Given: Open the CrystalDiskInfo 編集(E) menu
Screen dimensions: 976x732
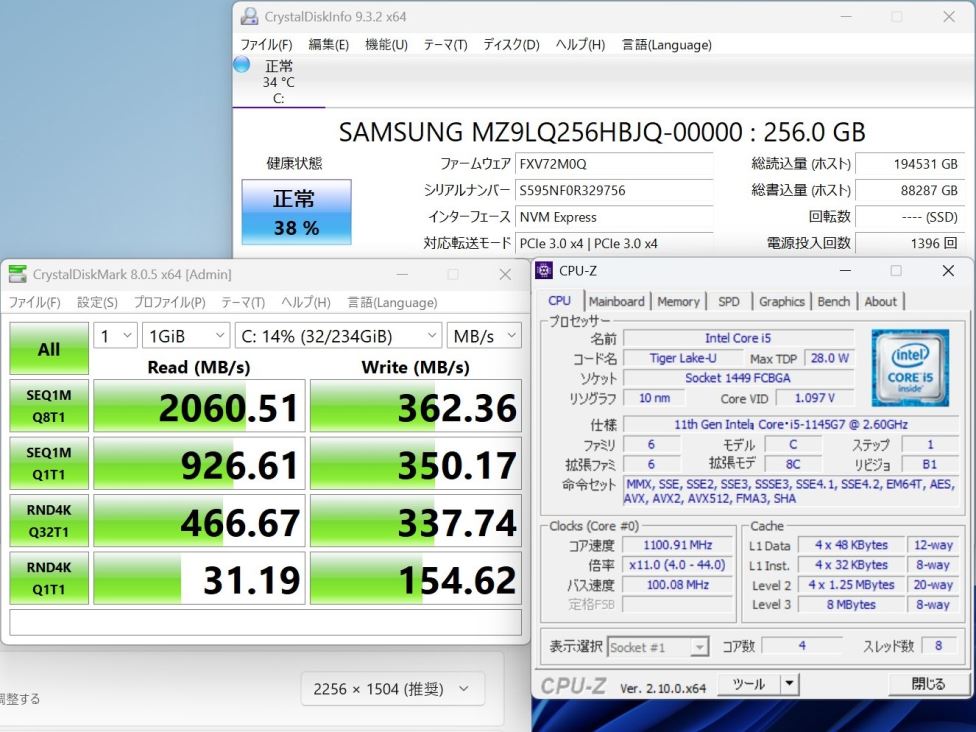Looking at the screenshot, I should [x=329, y=45].
